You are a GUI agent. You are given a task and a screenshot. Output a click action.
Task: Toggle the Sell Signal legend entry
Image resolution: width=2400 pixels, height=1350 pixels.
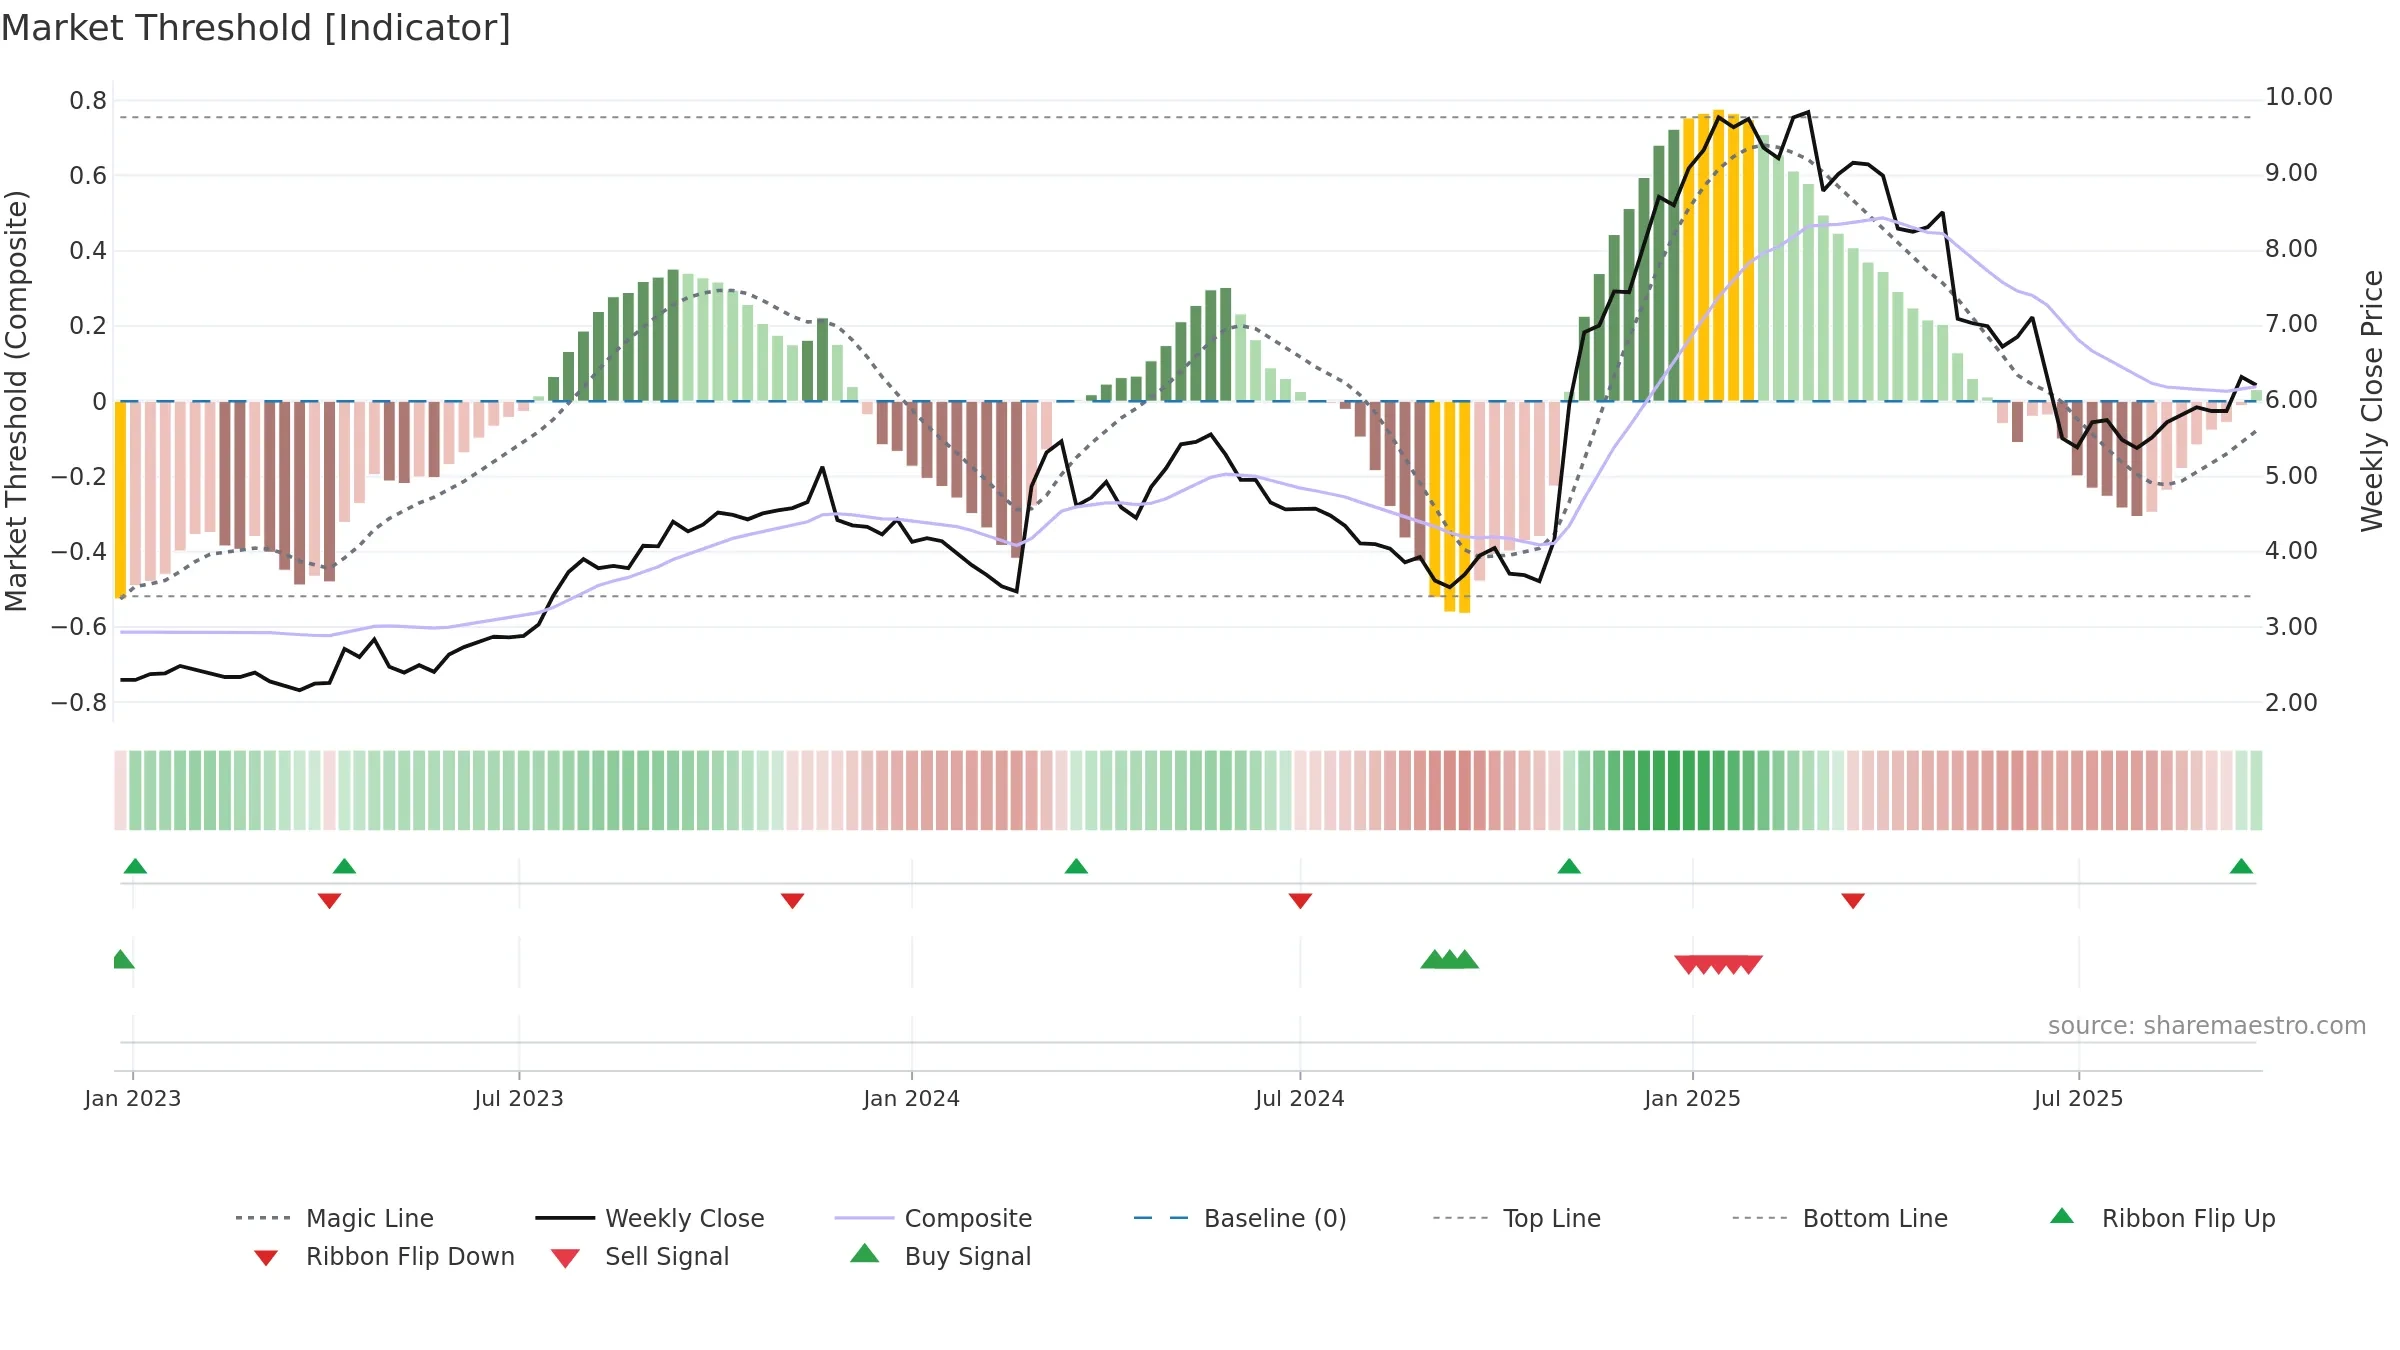(640, 1256)
